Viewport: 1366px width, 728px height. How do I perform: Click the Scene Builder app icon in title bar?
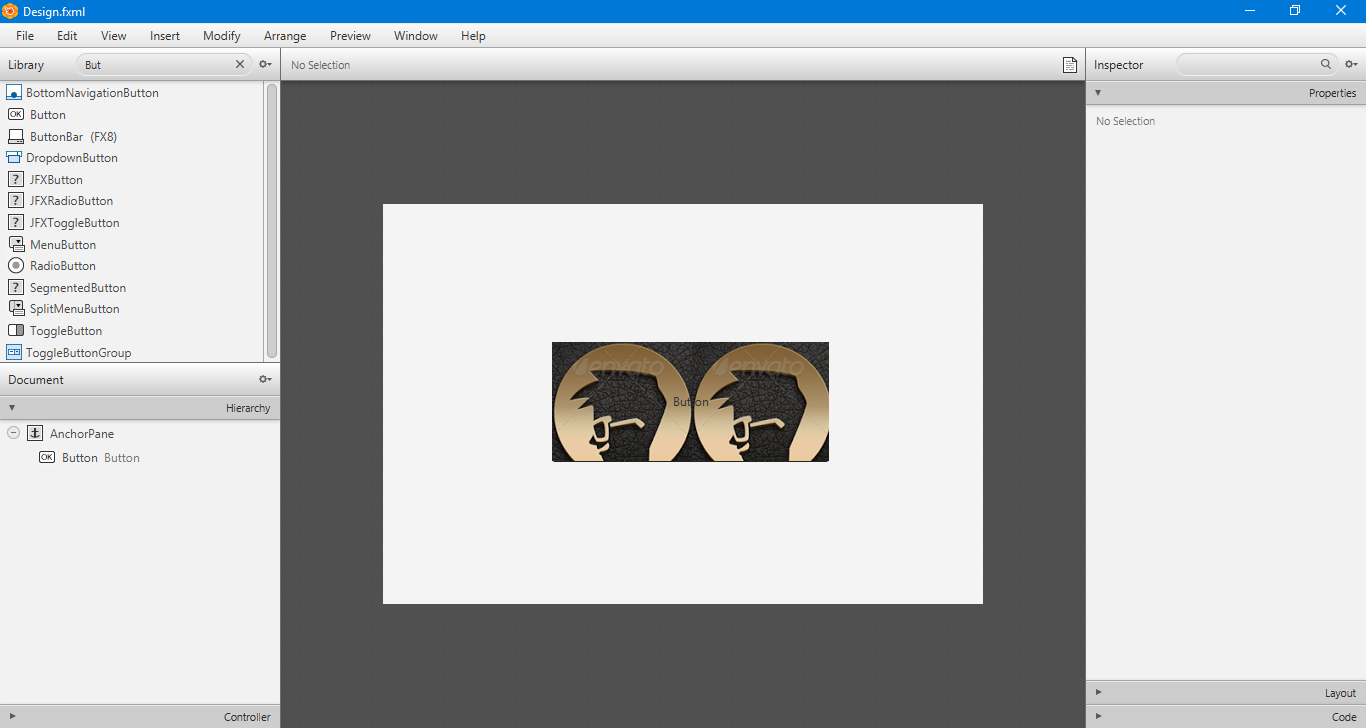point(10,11)
